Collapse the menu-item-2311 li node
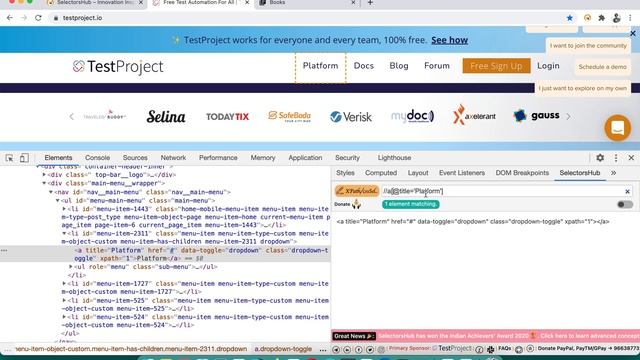640x360 pixels. pos(64,233)
